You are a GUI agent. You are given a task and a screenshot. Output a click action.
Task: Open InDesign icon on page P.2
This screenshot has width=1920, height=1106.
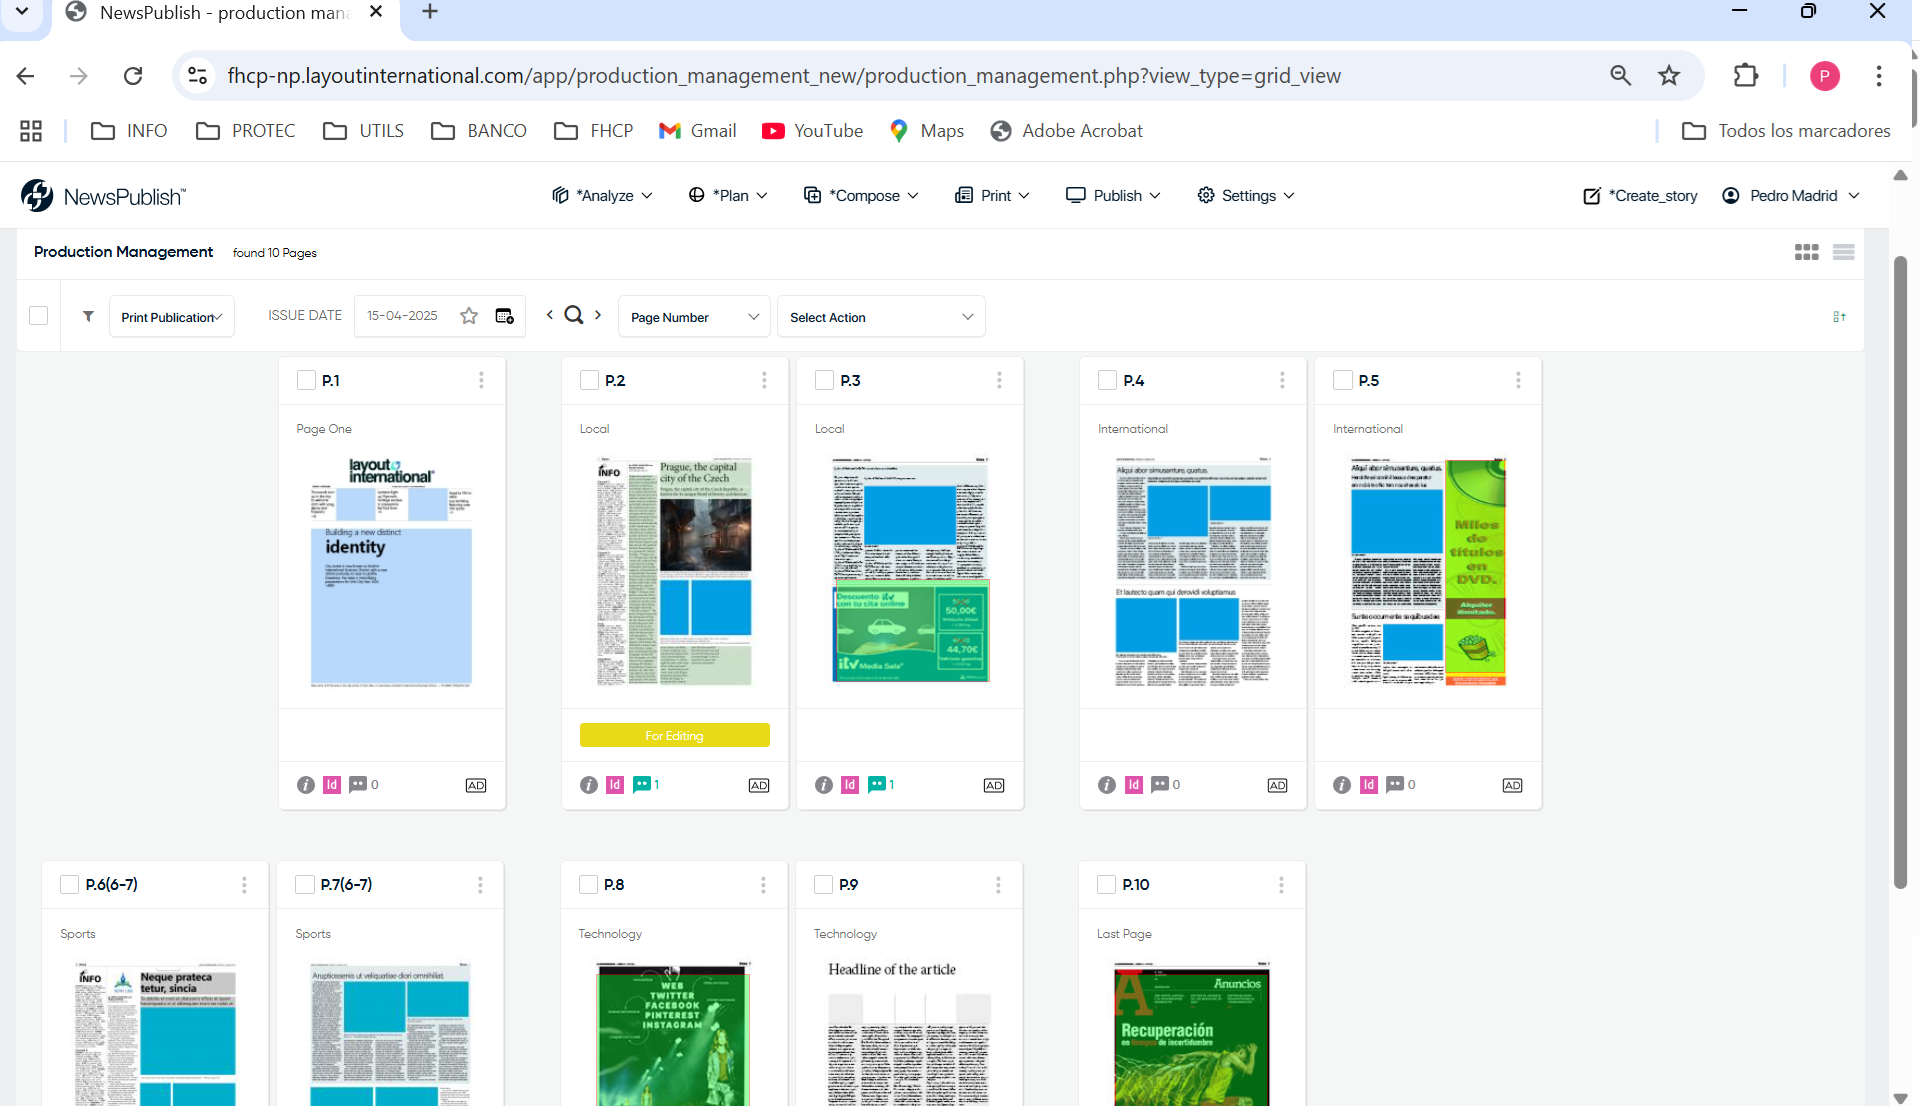coord(615,785)
